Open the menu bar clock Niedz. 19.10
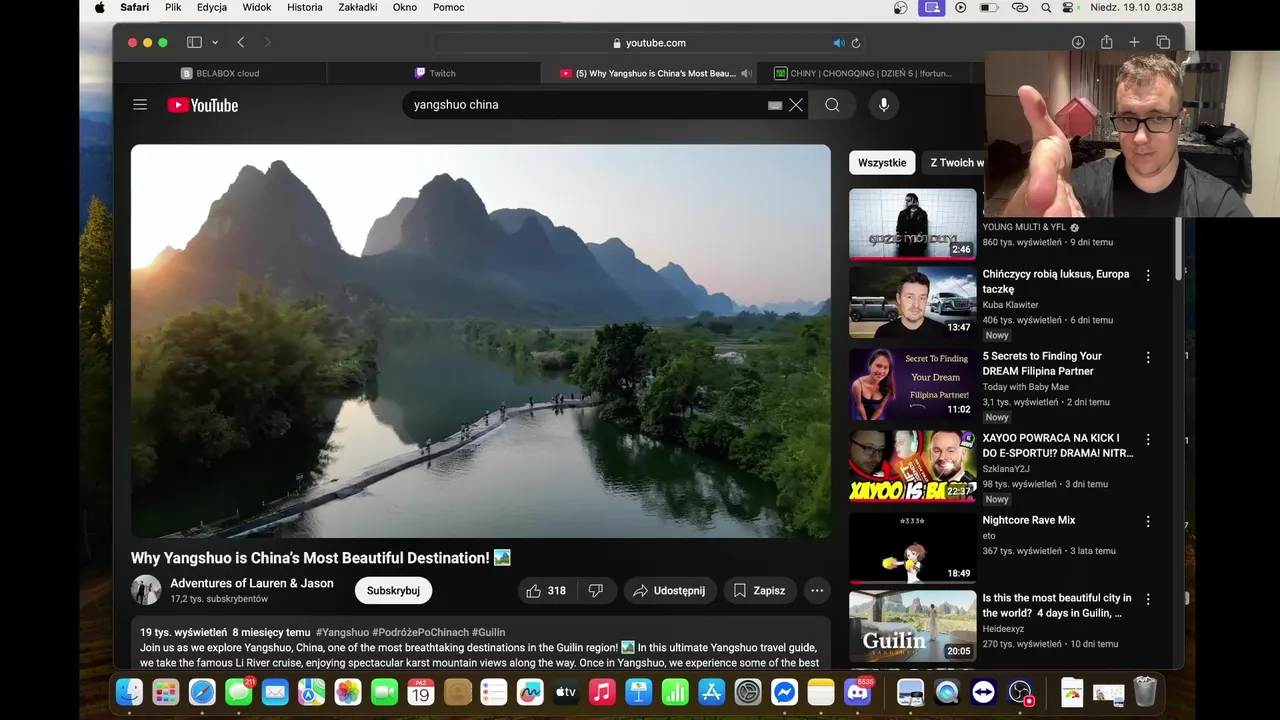1280x720 pixels. pos(1136,7)
